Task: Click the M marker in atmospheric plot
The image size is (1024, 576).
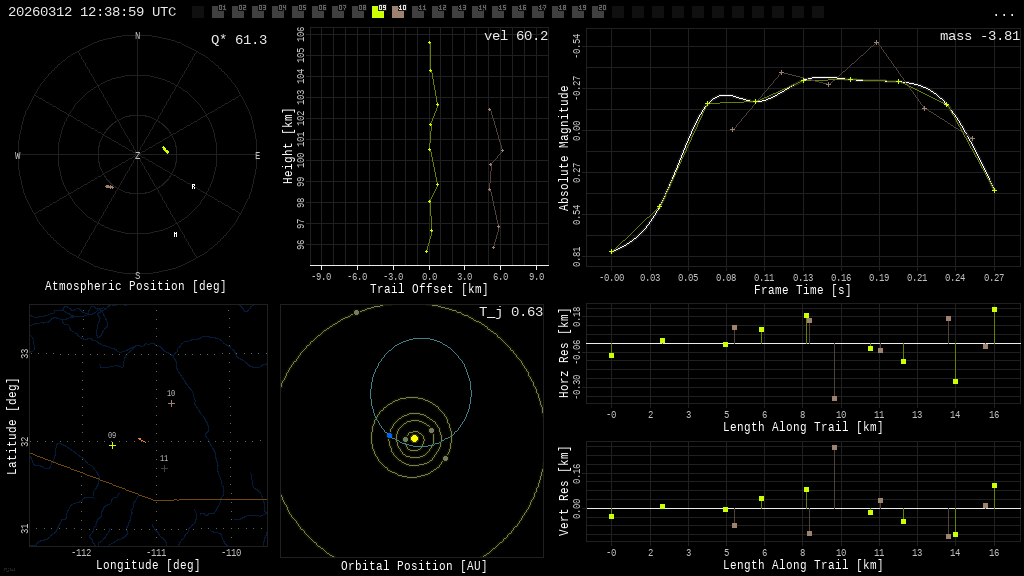Action: coord(175,234)
